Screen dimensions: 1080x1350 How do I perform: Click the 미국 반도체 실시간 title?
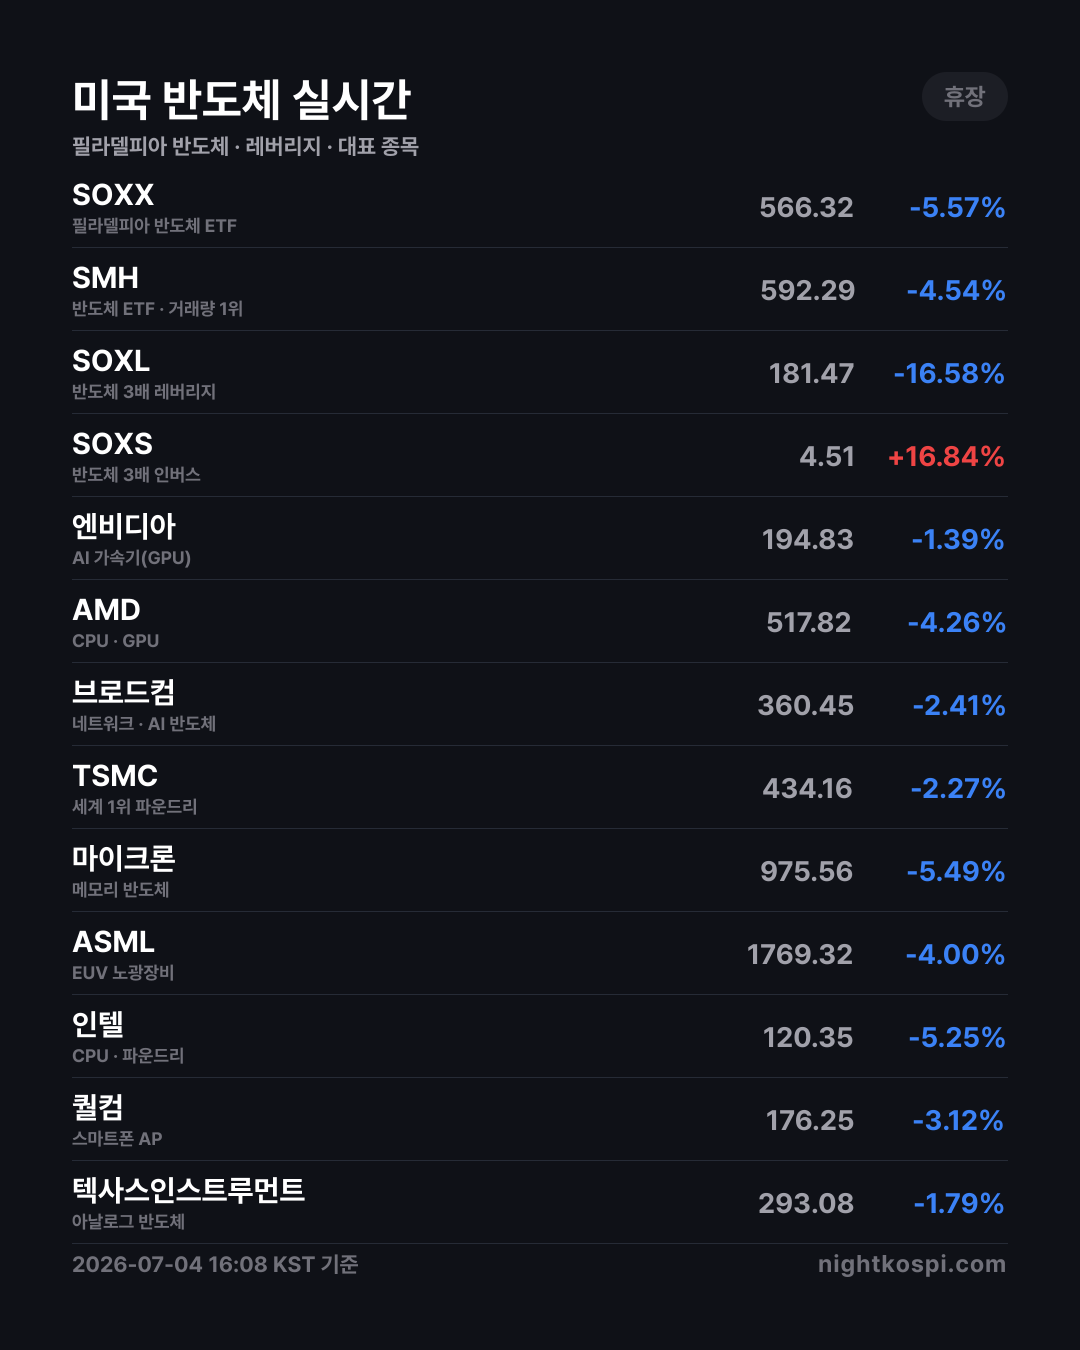pyautogui.click(x=242, y=99)
